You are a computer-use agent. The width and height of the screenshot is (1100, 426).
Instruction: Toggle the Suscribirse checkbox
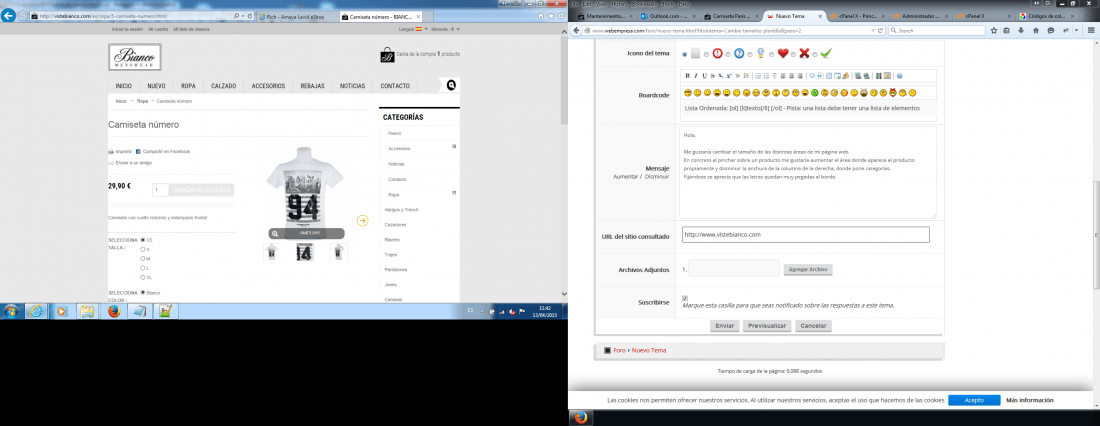685,298
